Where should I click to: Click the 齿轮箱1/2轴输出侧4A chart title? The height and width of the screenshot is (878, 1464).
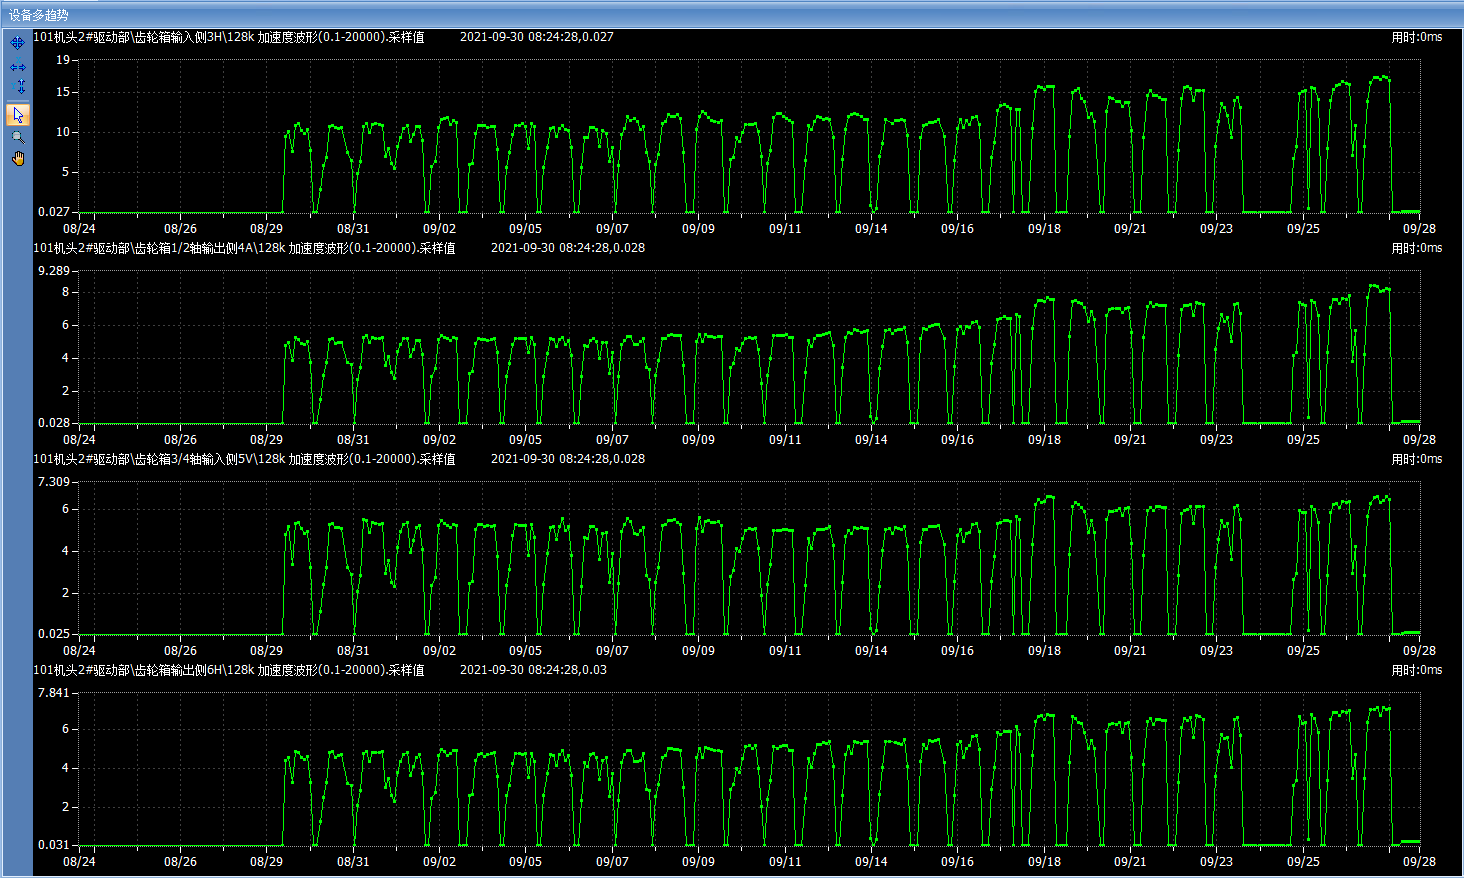(244, 248)
